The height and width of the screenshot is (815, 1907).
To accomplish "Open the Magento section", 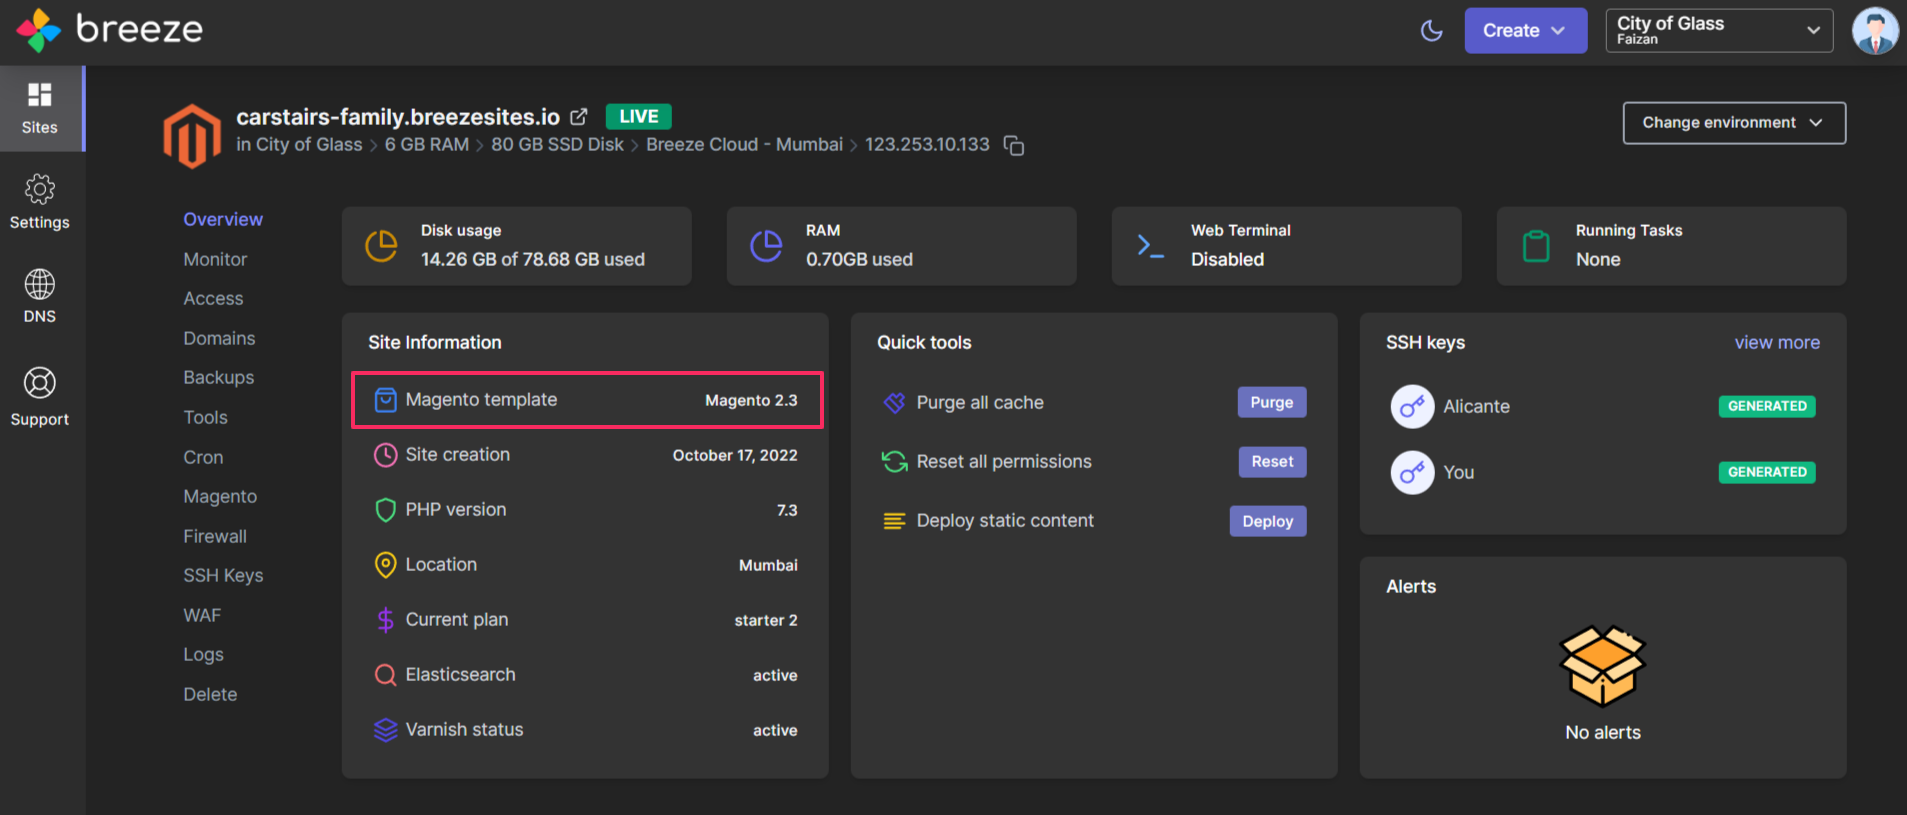I will (220, 497).
